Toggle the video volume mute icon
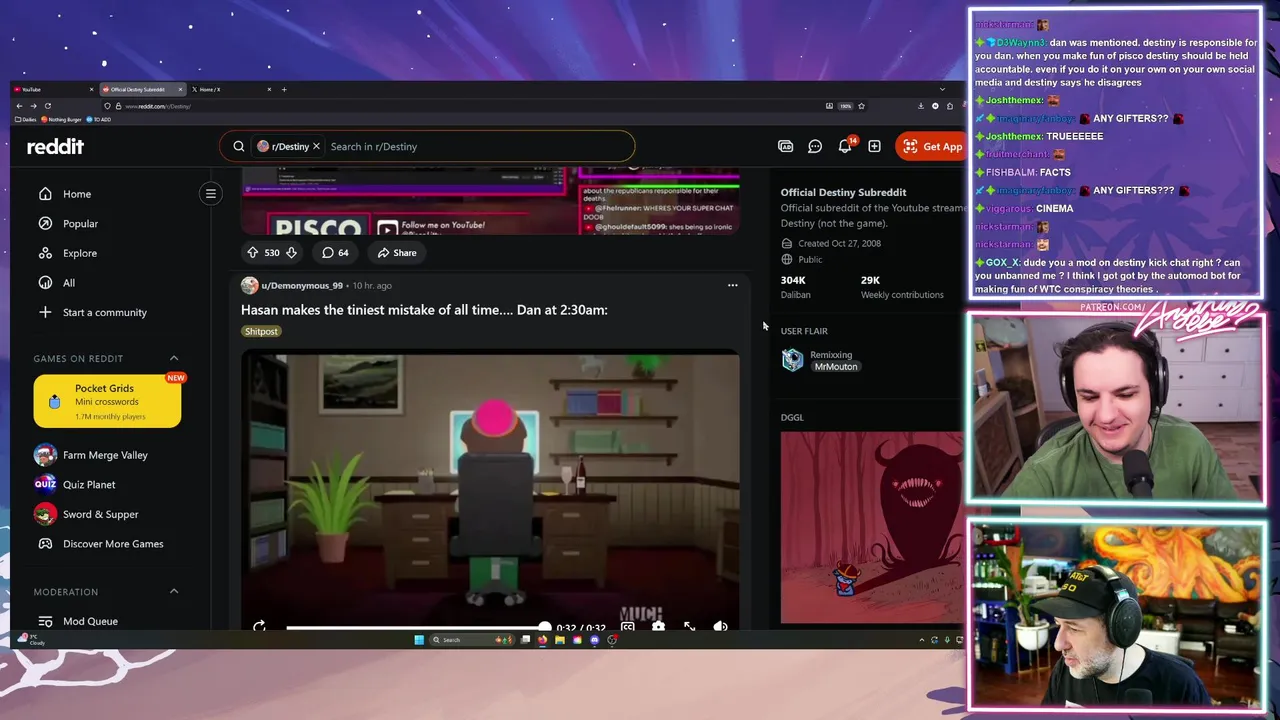Image resolution: width=1280 pixels, height=720 pixels. point(720,627)
